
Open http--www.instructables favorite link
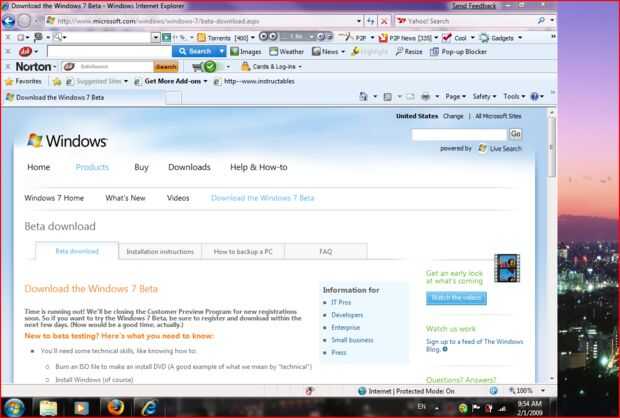tap(254, 81)
